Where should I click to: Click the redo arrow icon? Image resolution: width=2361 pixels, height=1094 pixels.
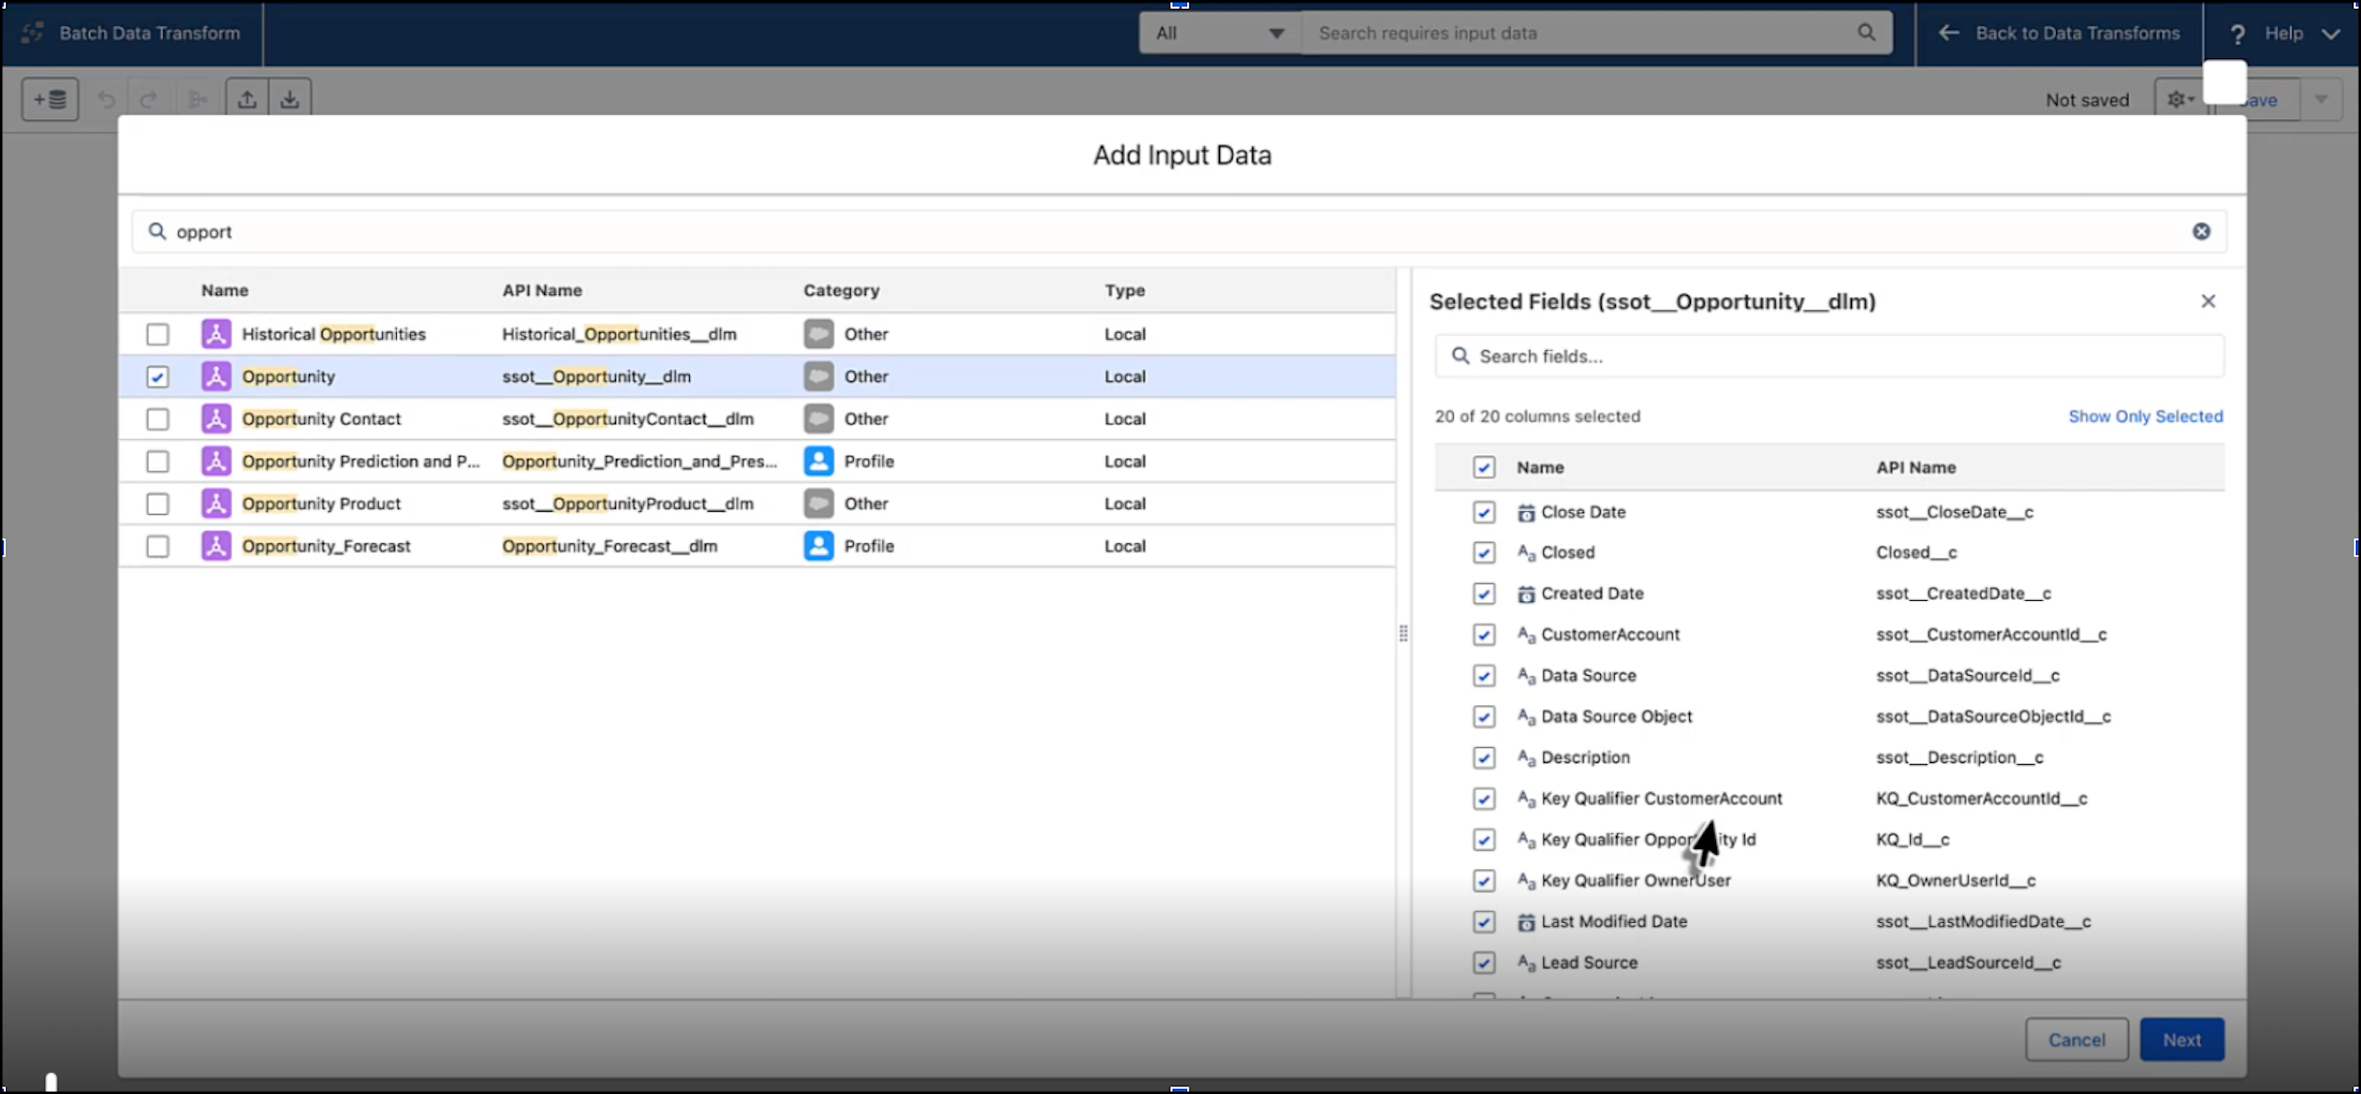coord(149,99)
